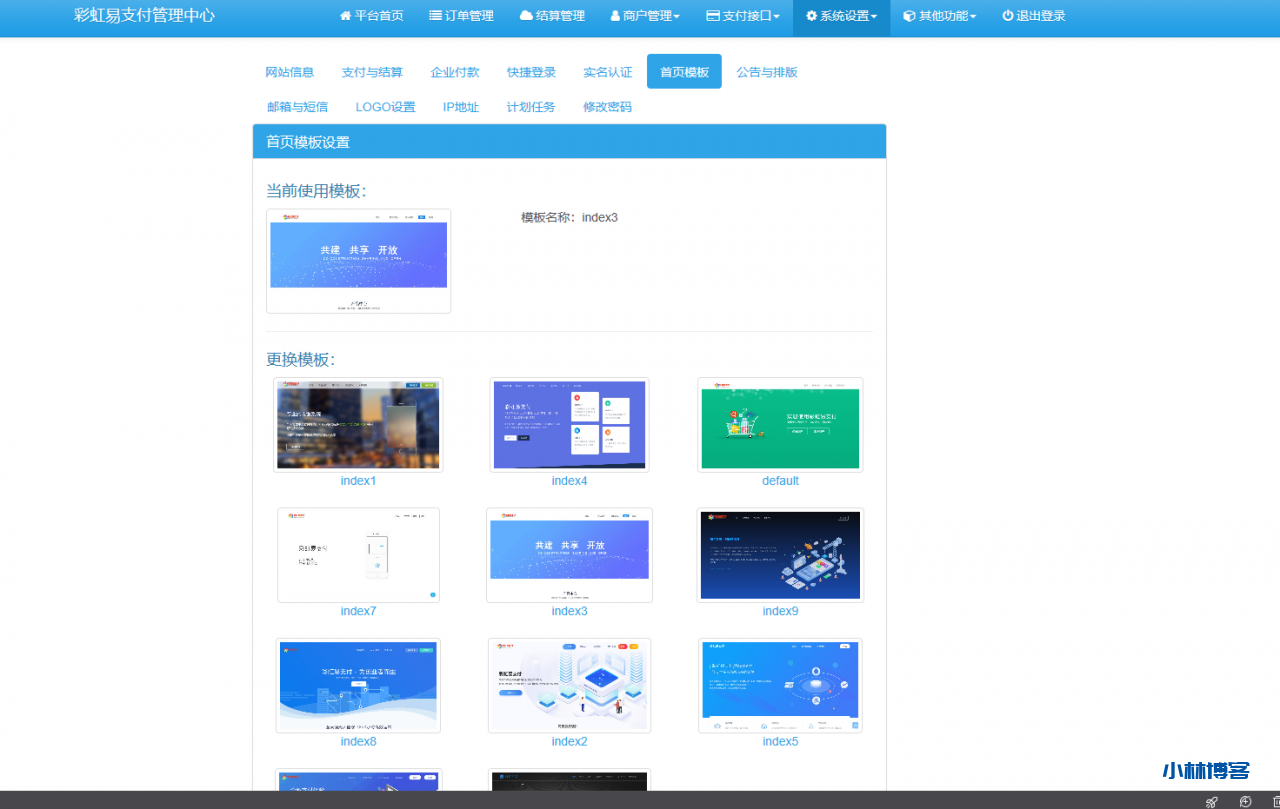Open the 系统设置 dropdown menu

pos(841,16)
